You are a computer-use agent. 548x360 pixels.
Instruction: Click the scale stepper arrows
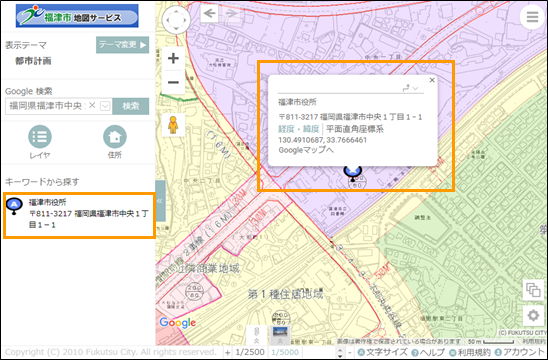[x=340, y=352]
